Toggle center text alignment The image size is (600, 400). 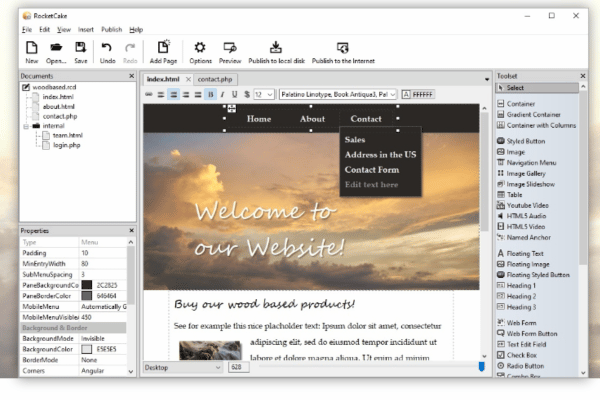point(173,94)
